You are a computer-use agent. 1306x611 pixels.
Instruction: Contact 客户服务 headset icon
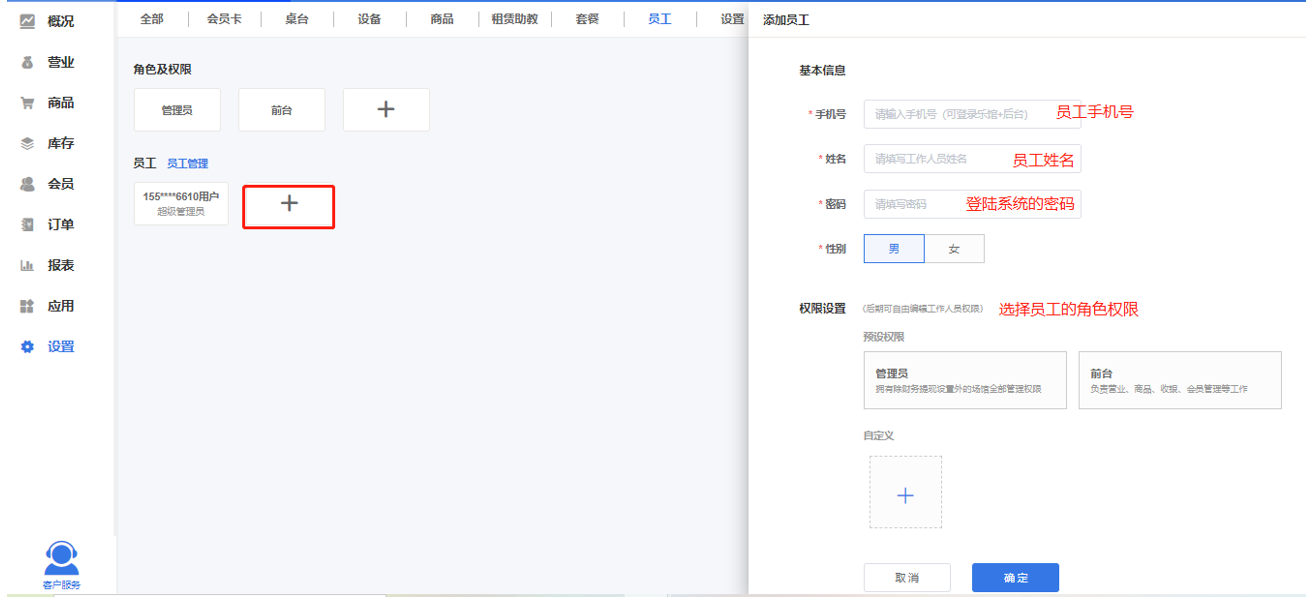pyautogui.click(x=61, y=557)
